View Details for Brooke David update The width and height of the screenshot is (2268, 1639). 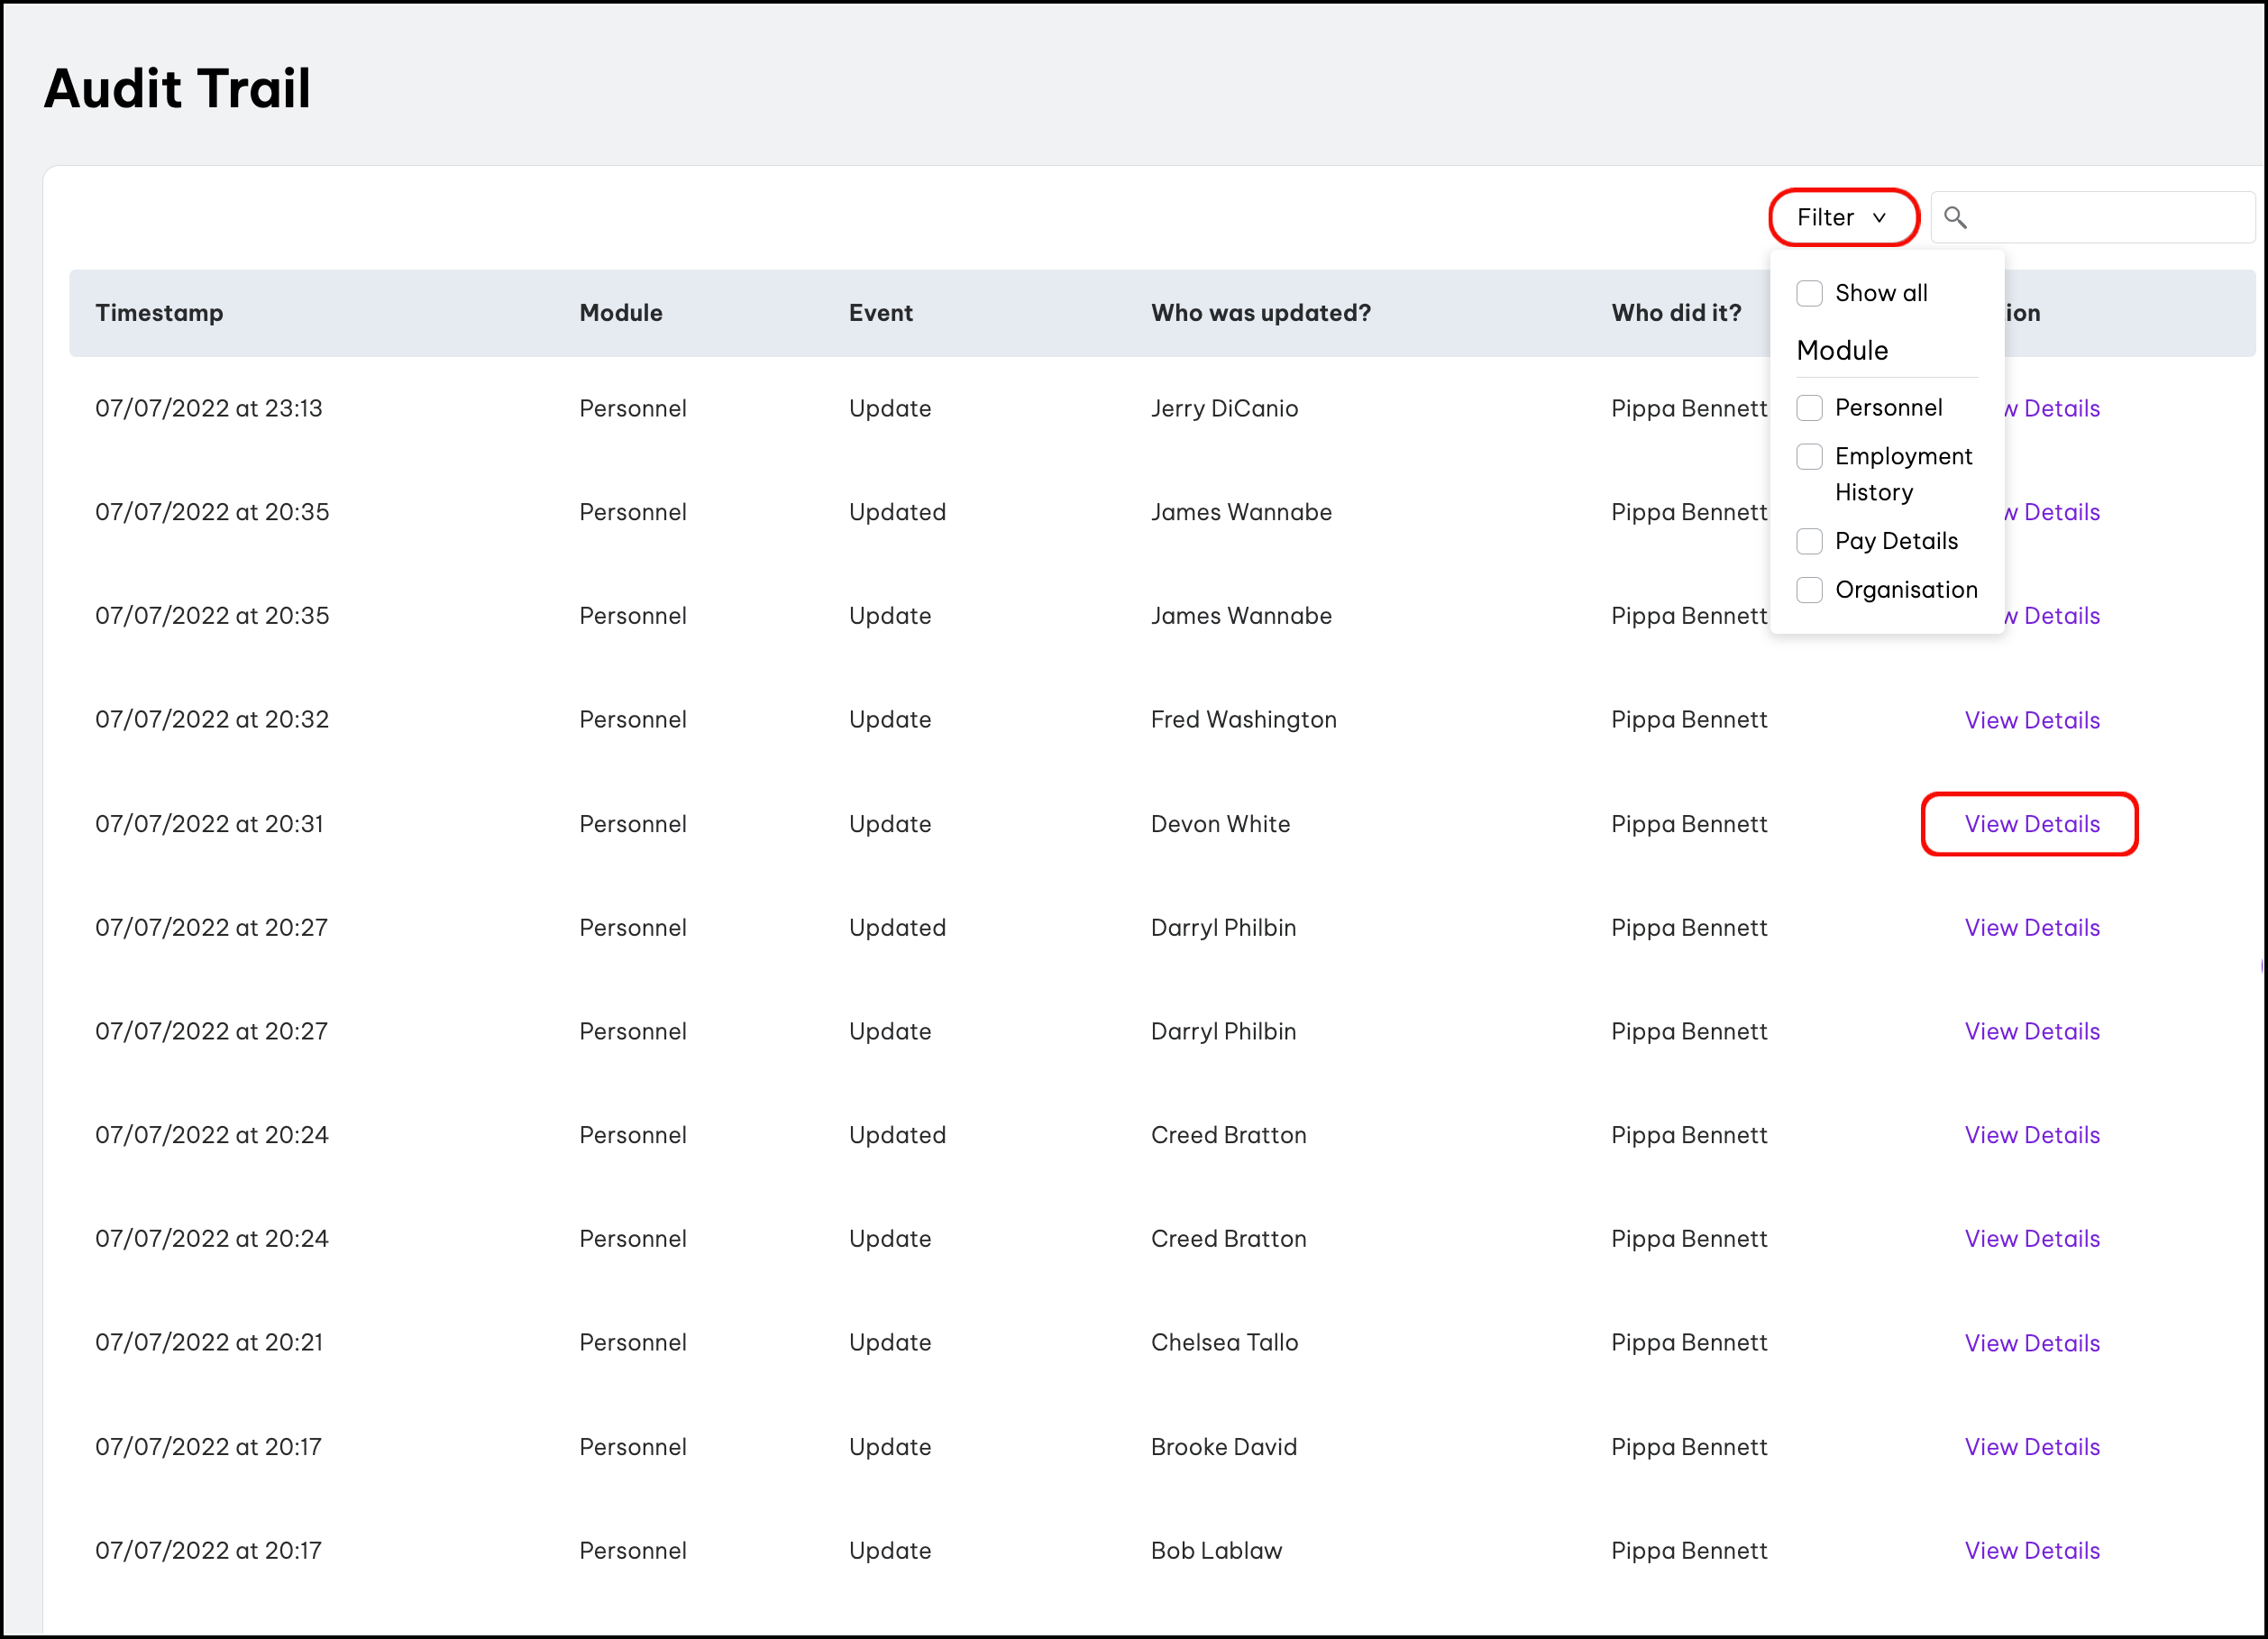(x=2031, y=1447)
